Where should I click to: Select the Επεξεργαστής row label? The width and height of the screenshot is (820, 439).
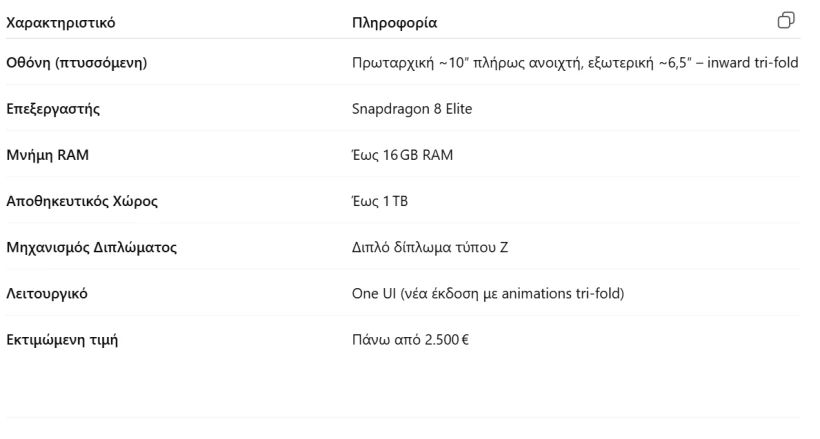(x=53, y=109)
